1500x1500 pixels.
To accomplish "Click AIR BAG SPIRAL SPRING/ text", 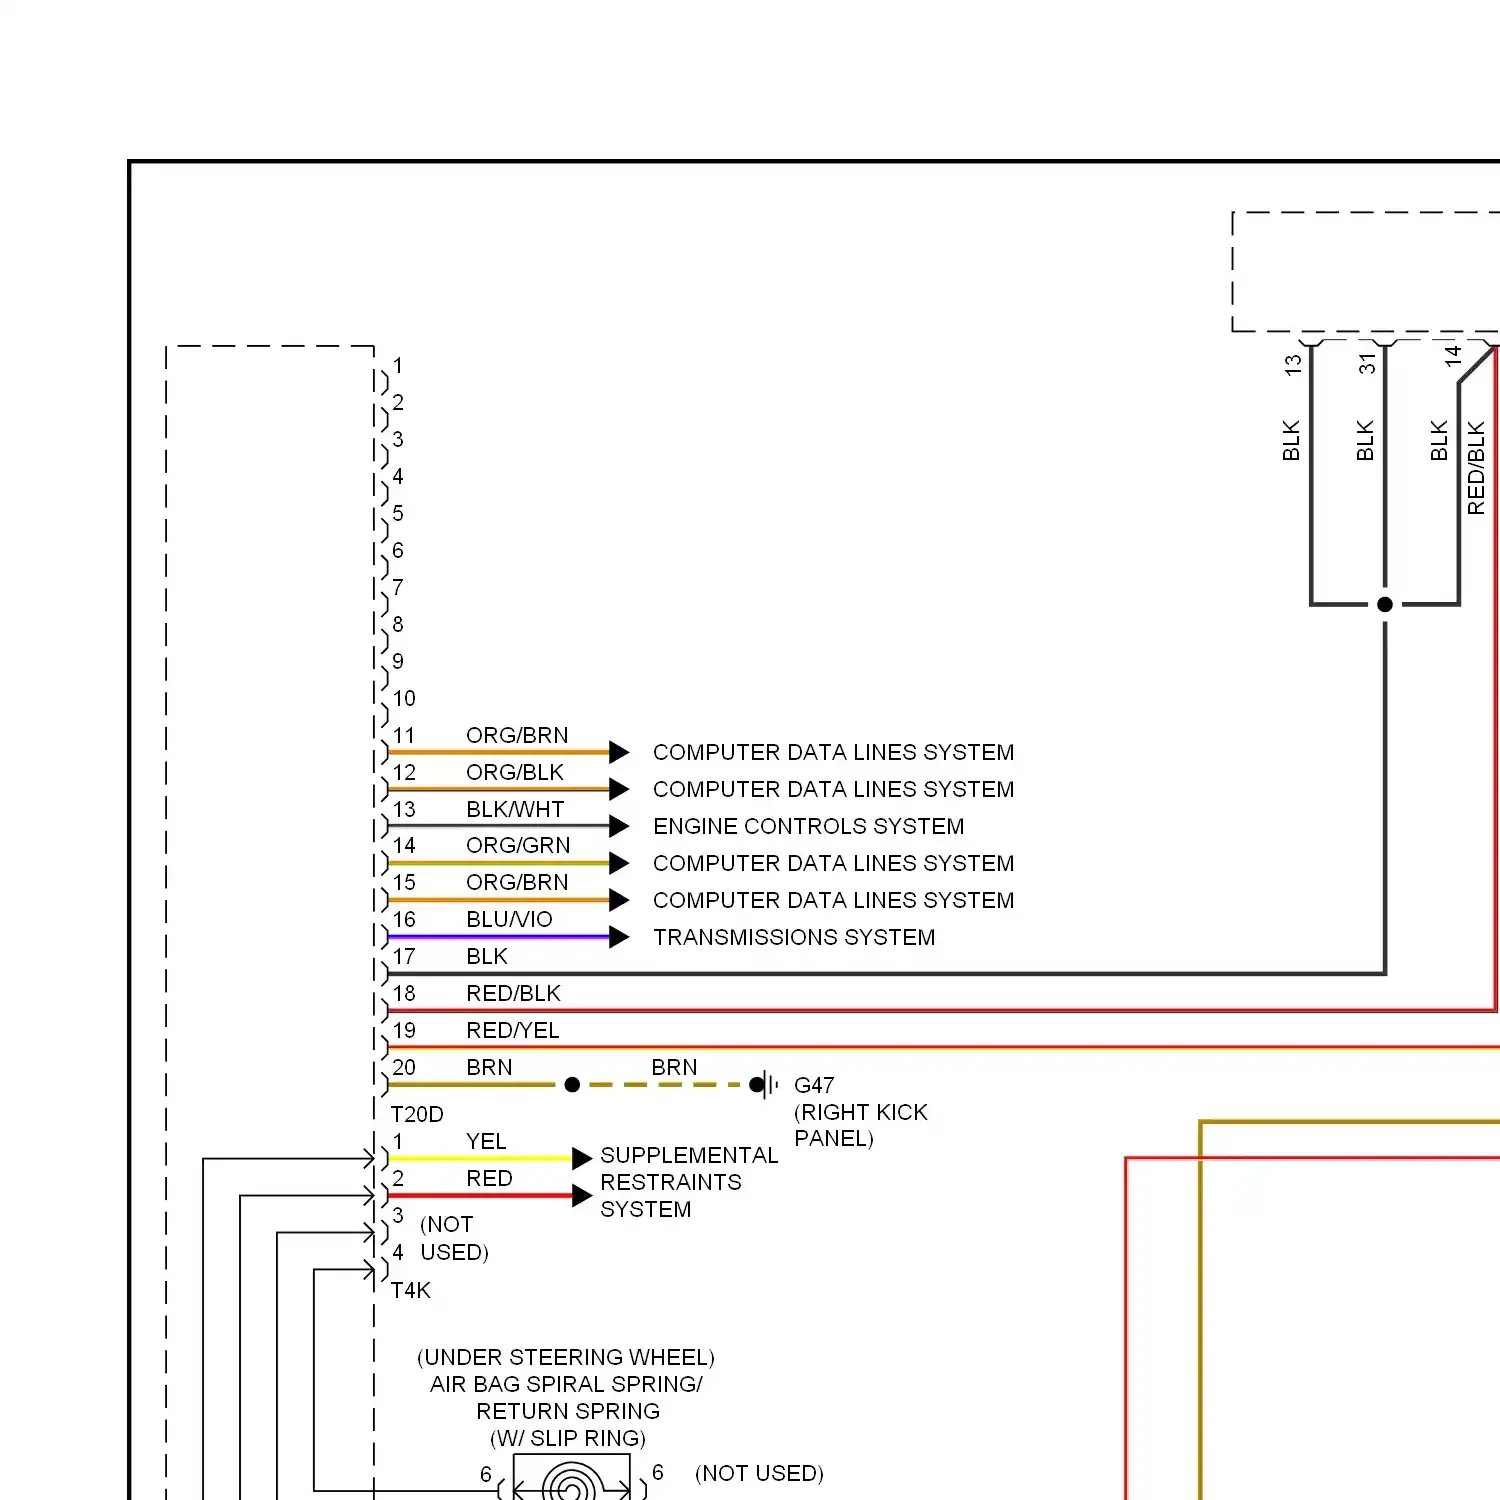I will (x=566, y=1384).
